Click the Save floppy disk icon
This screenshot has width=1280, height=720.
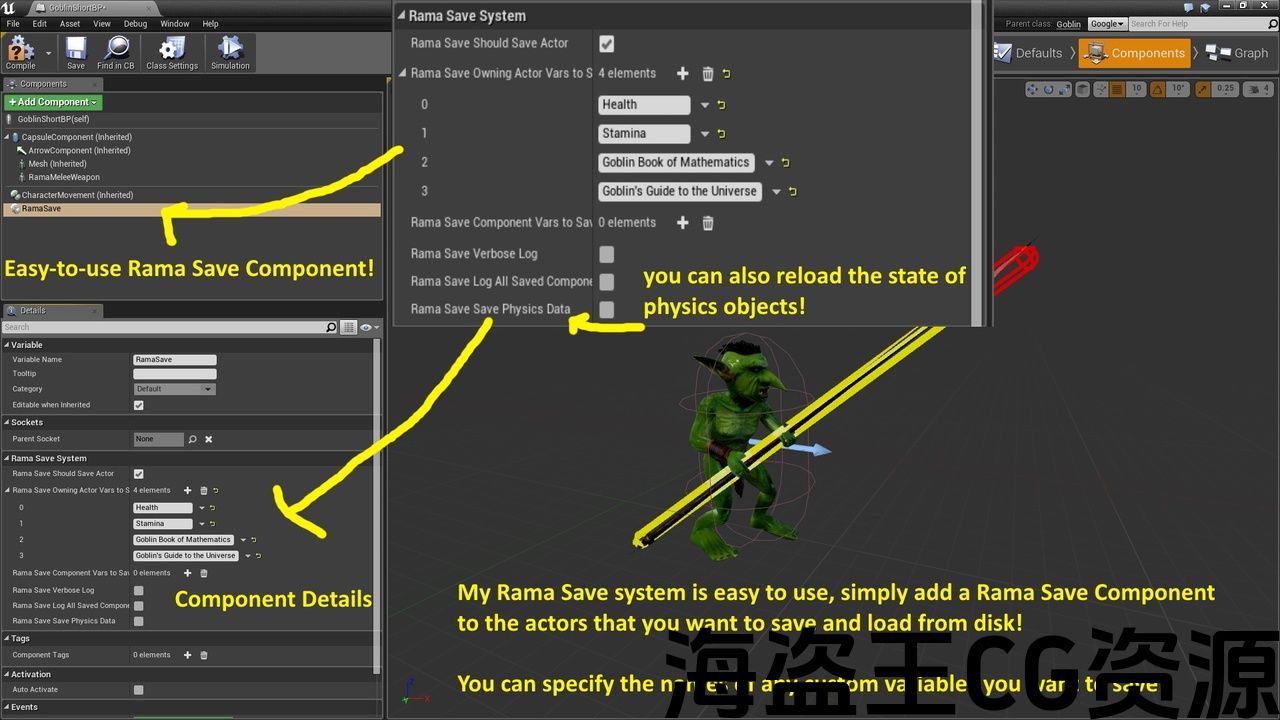(76, 51)
